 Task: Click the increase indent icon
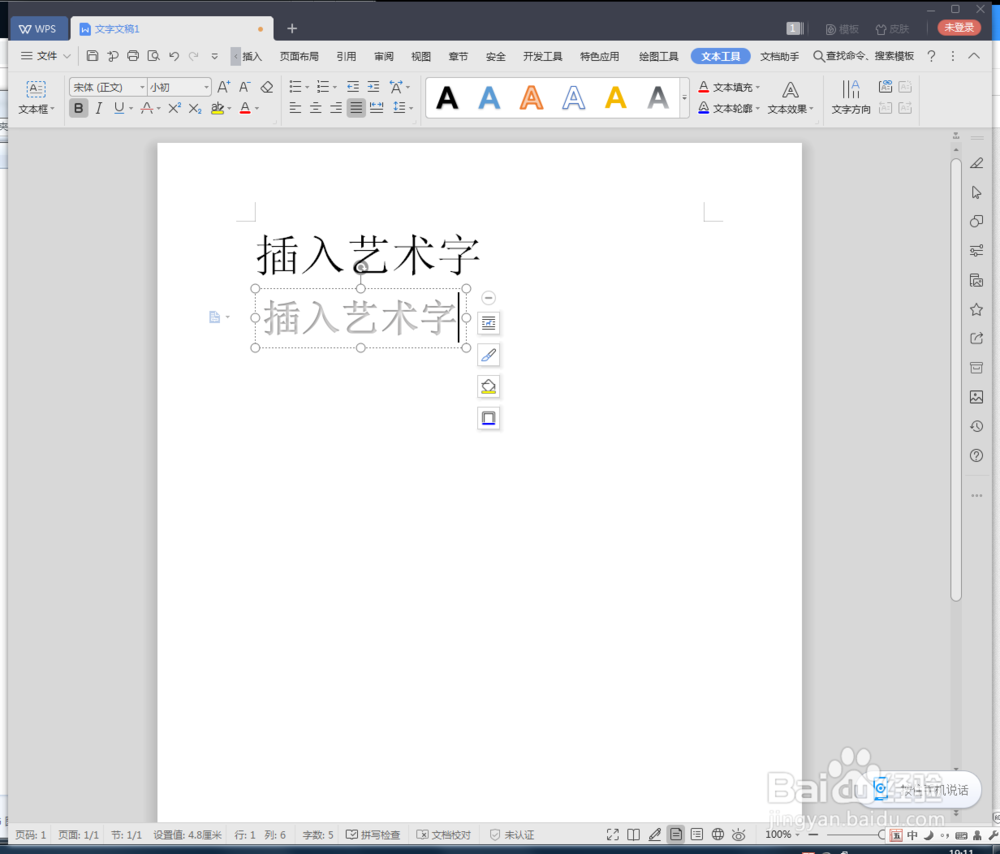[x=374, y=87]
